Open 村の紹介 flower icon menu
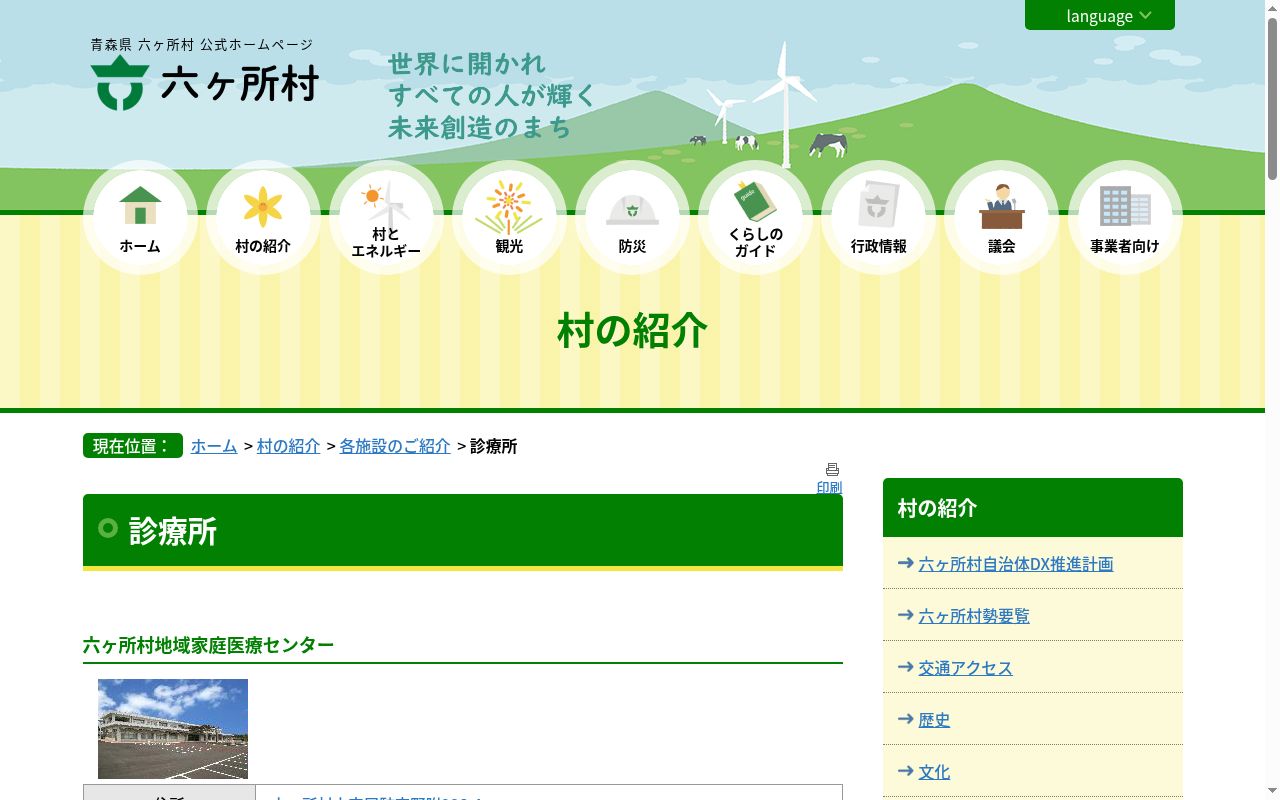Viewport: 1280px width, 800px height. tap(263, 218)
